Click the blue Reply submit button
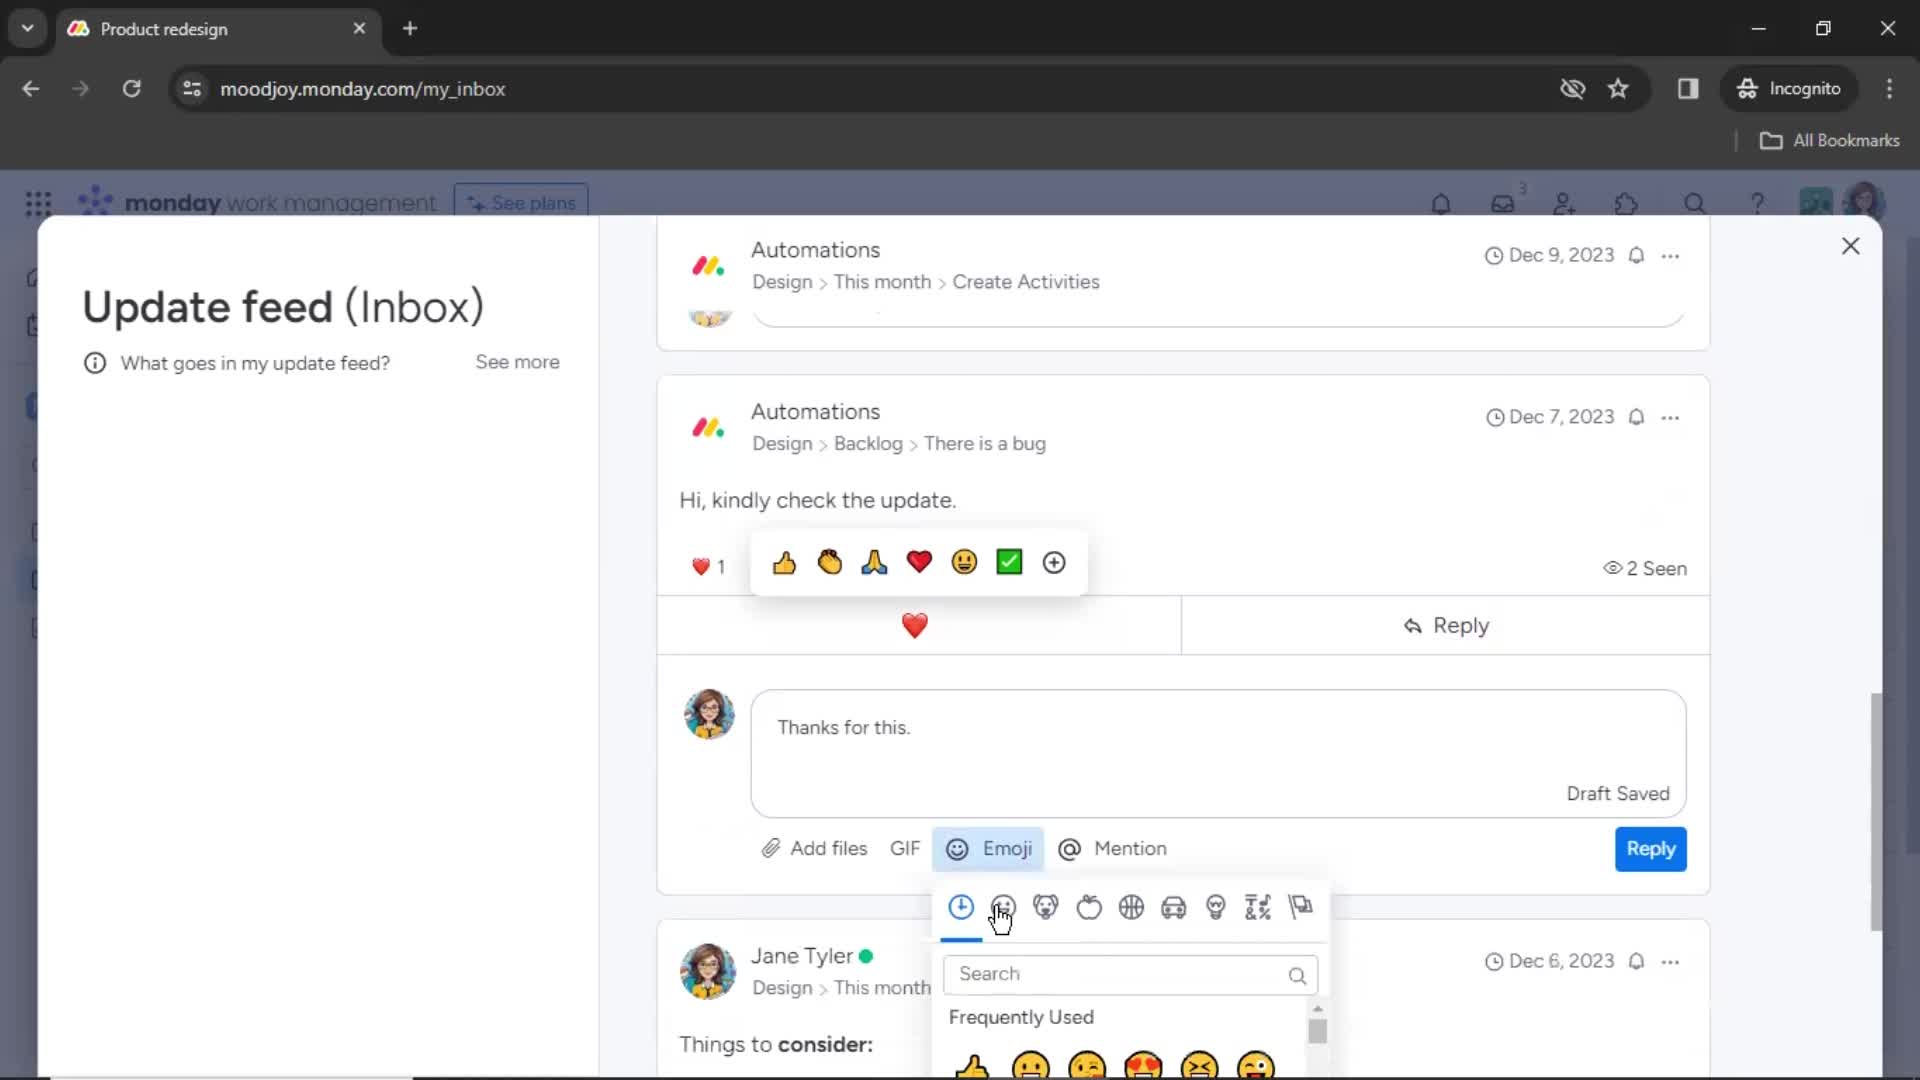Screen dimensions: 1920x1080 point(1650,848)
